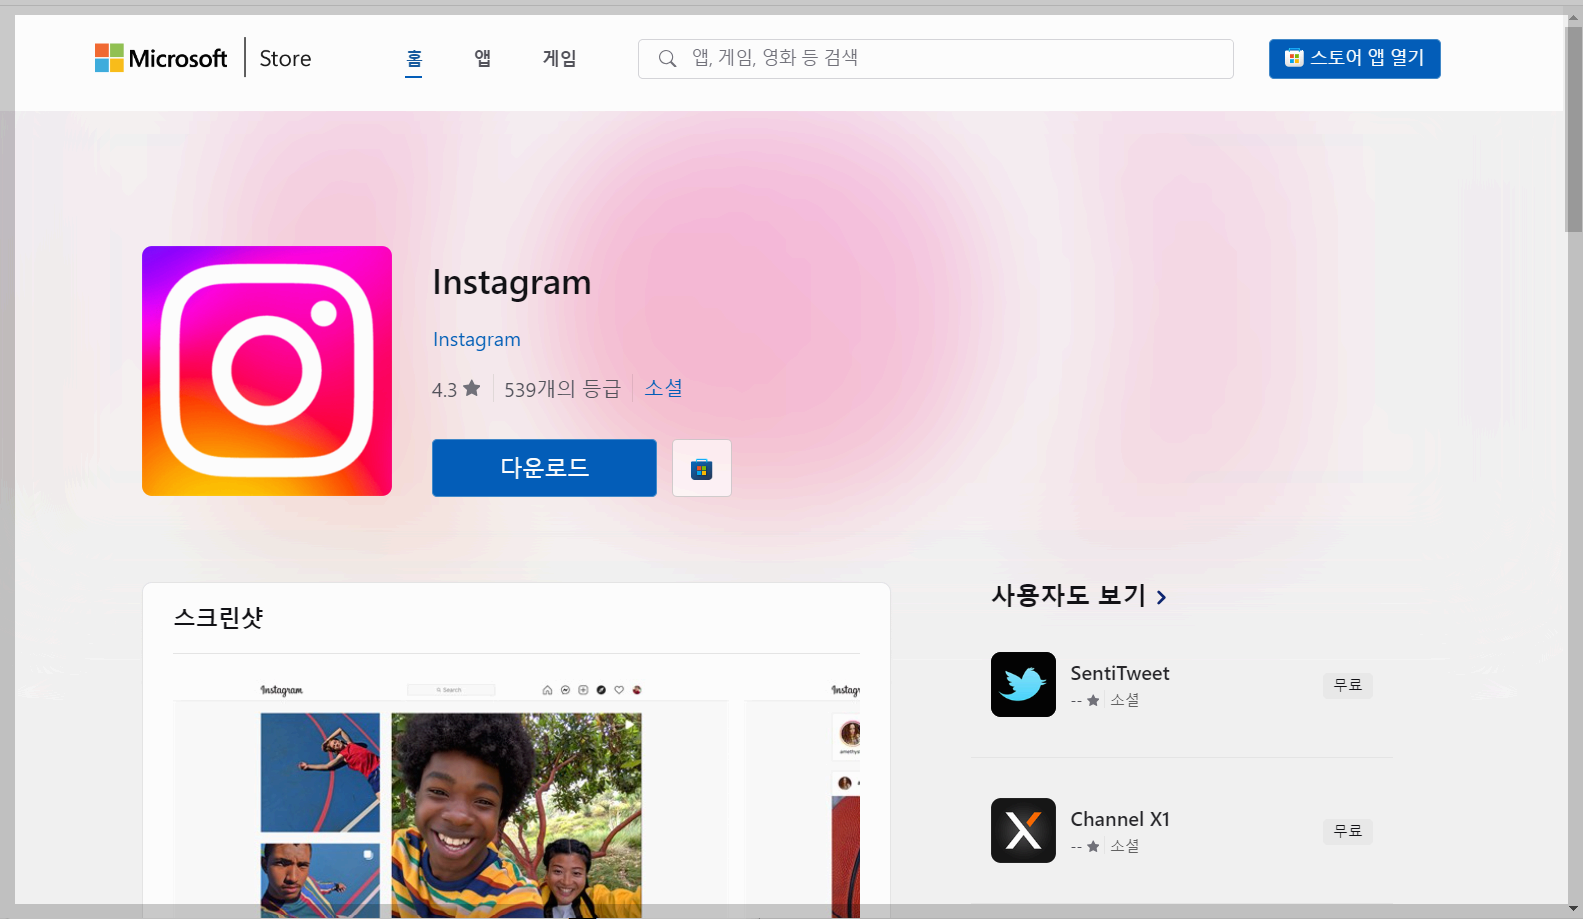This screenshot has width=1583, height=919.
Task: Open the SentiTweet app title
Action: click(1119, 673)
